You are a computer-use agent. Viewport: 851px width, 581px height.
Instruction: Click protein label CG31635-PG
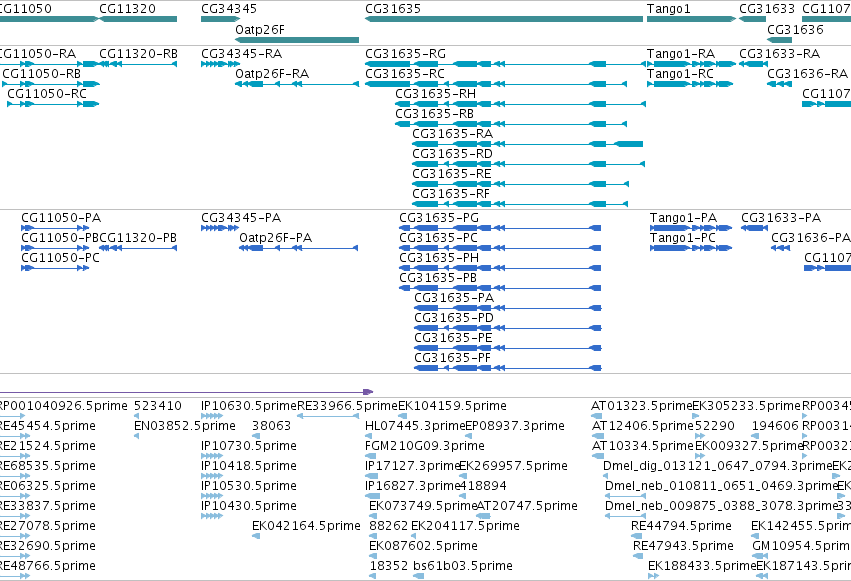(x=439, y=218)
